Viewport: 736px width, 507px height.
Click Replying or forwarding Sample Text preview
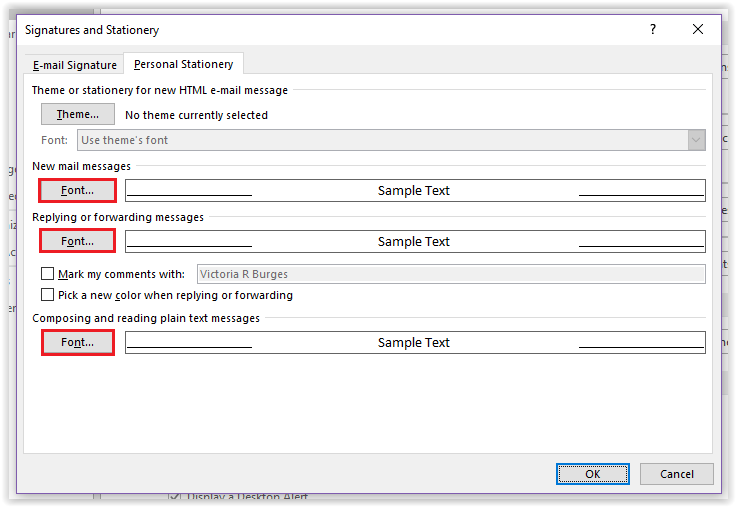(415, 241)
